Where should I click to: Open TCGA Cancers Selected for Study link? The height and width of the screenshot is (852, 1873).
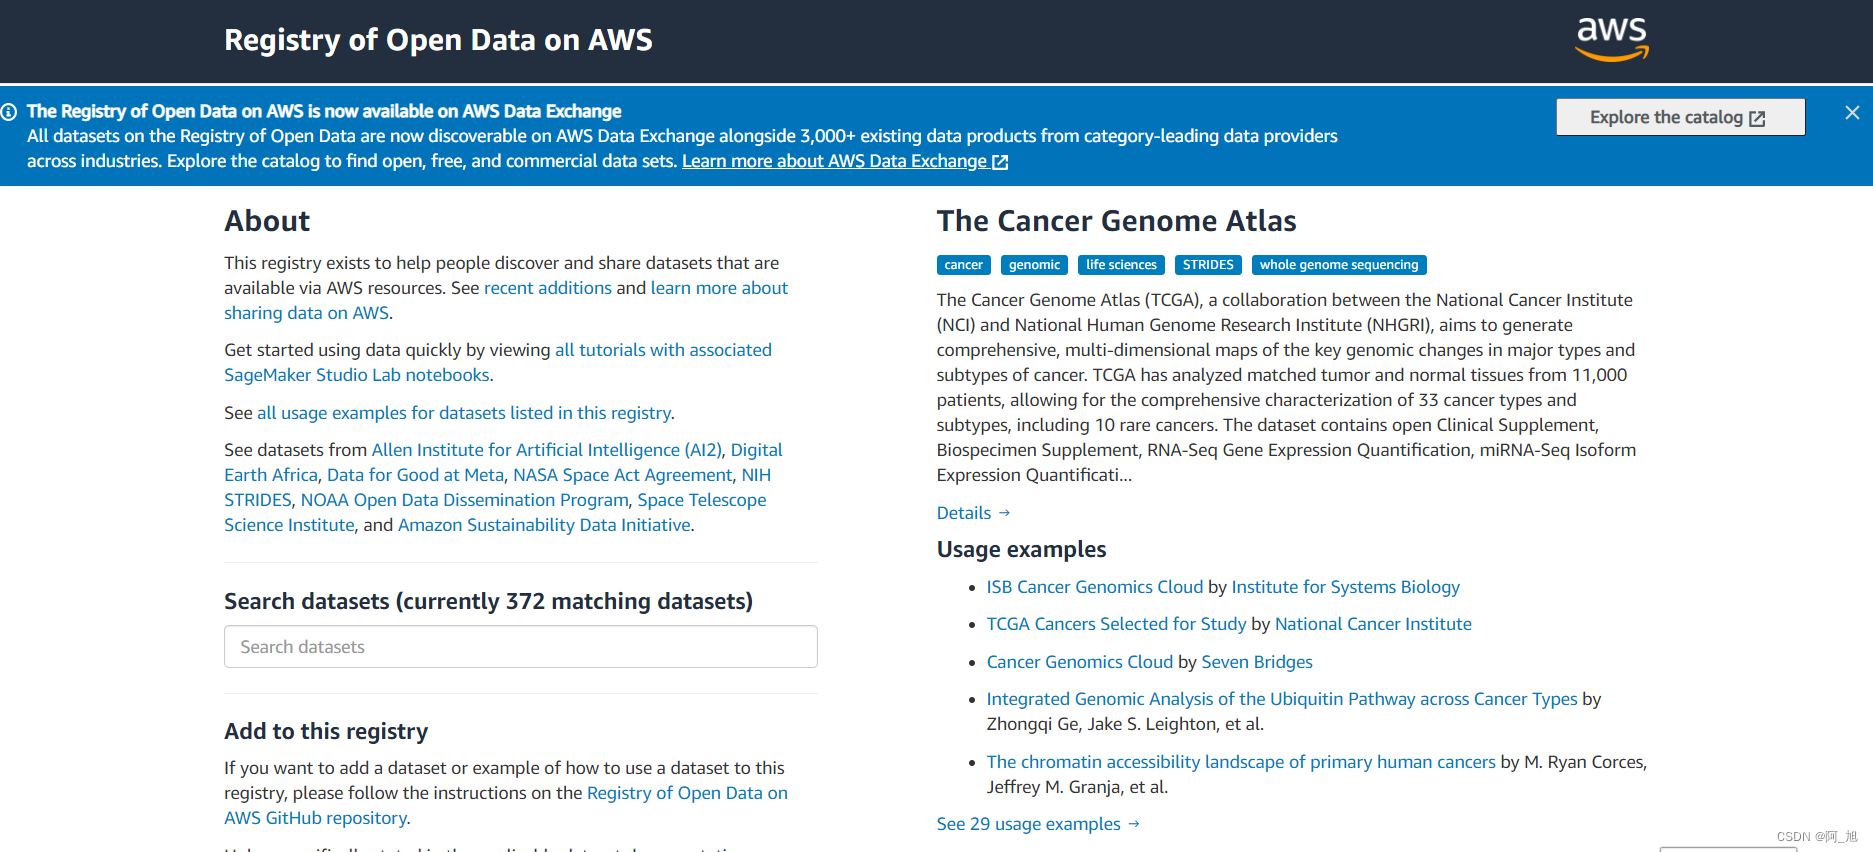(x=1116, y=624)
